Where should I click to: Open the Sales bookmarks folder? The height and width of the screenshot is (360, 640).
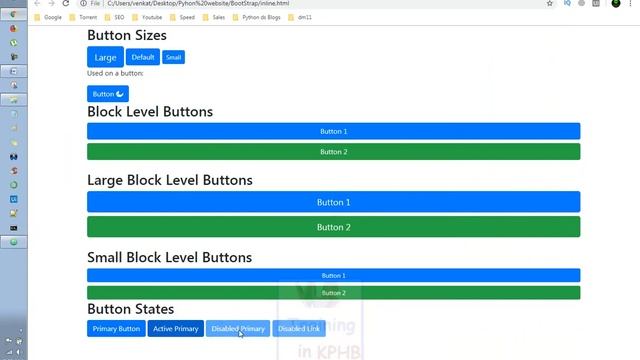[214, 17]
